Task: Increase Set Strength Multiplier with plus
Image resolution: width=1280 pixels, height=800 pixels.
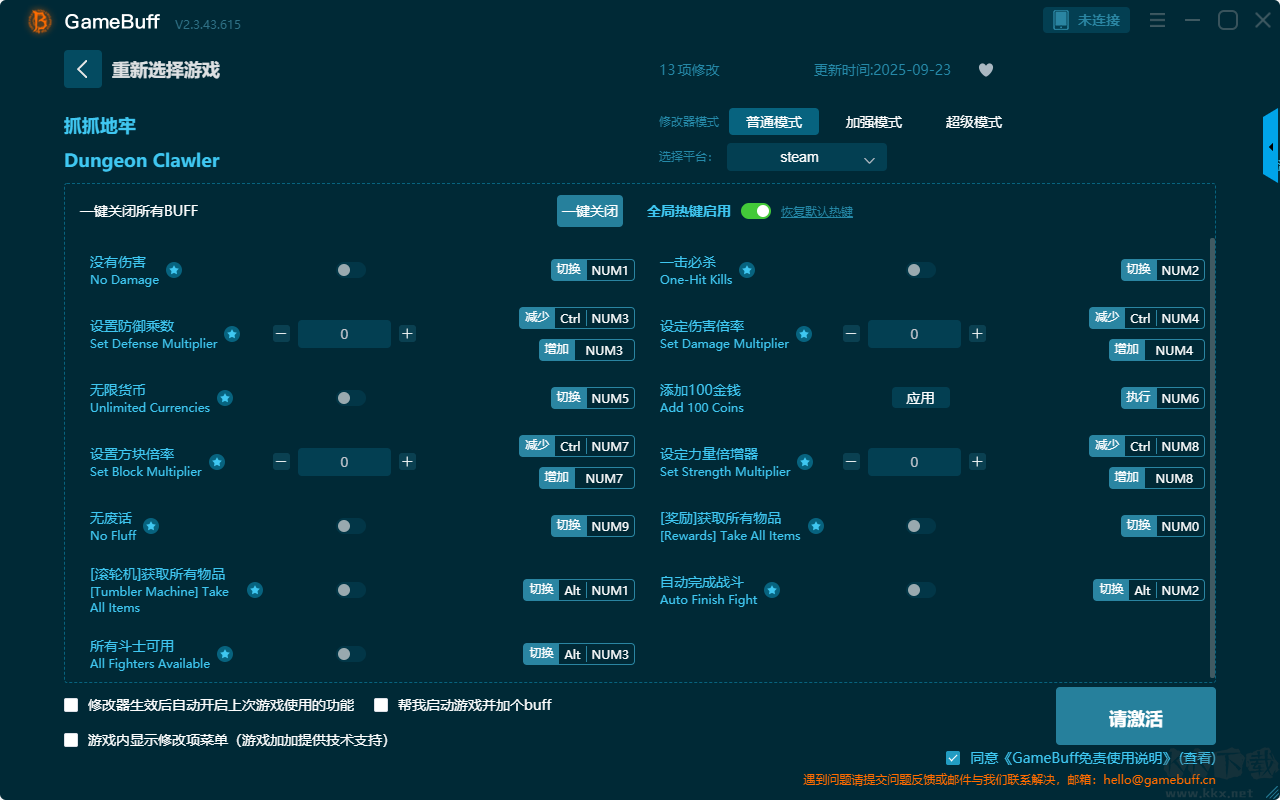Action: 977,462
